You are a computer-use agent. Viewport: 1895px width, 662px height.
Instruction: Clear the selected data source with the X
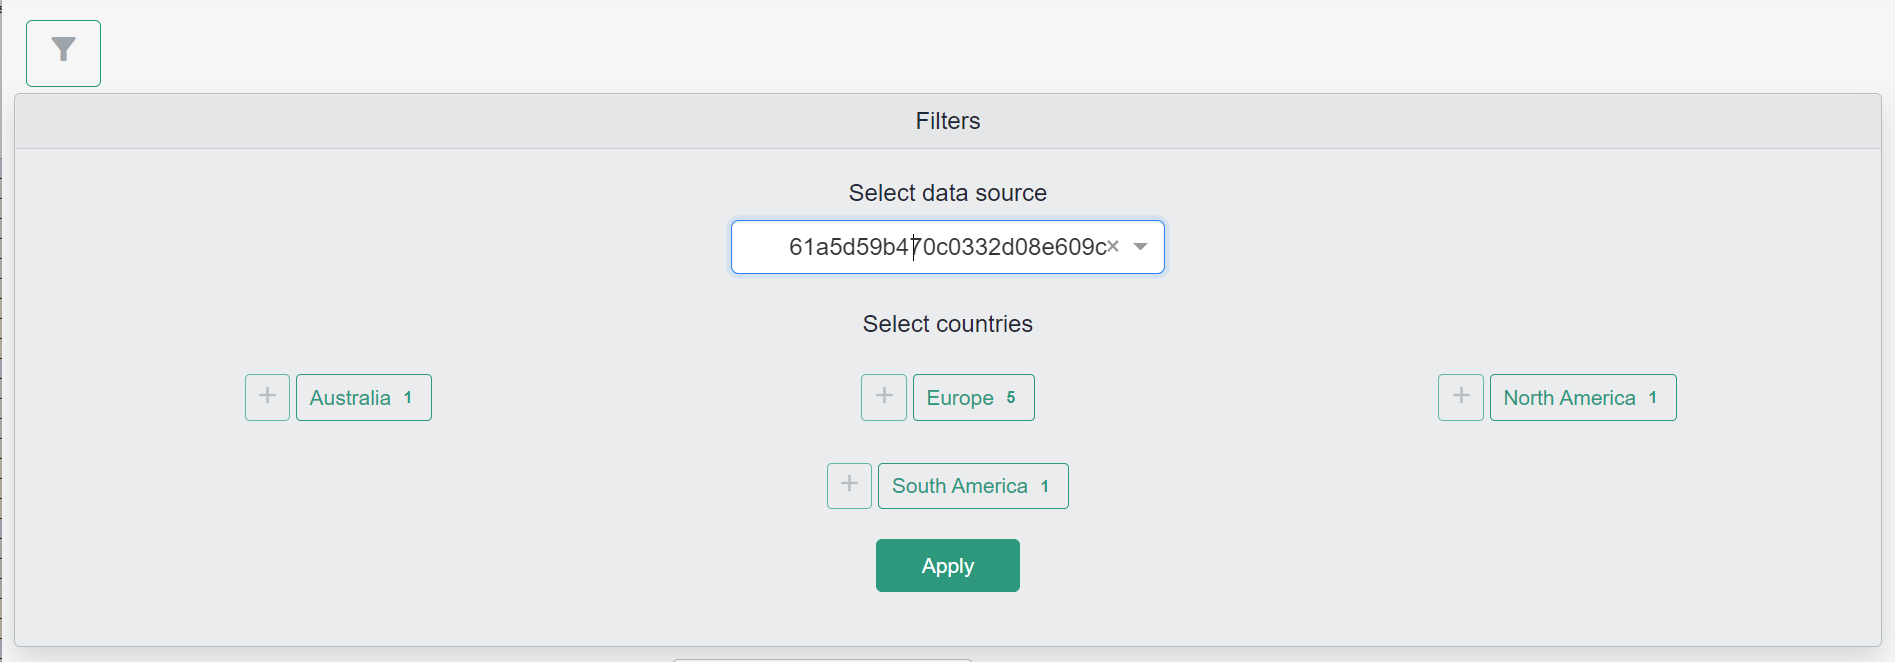1113,247
